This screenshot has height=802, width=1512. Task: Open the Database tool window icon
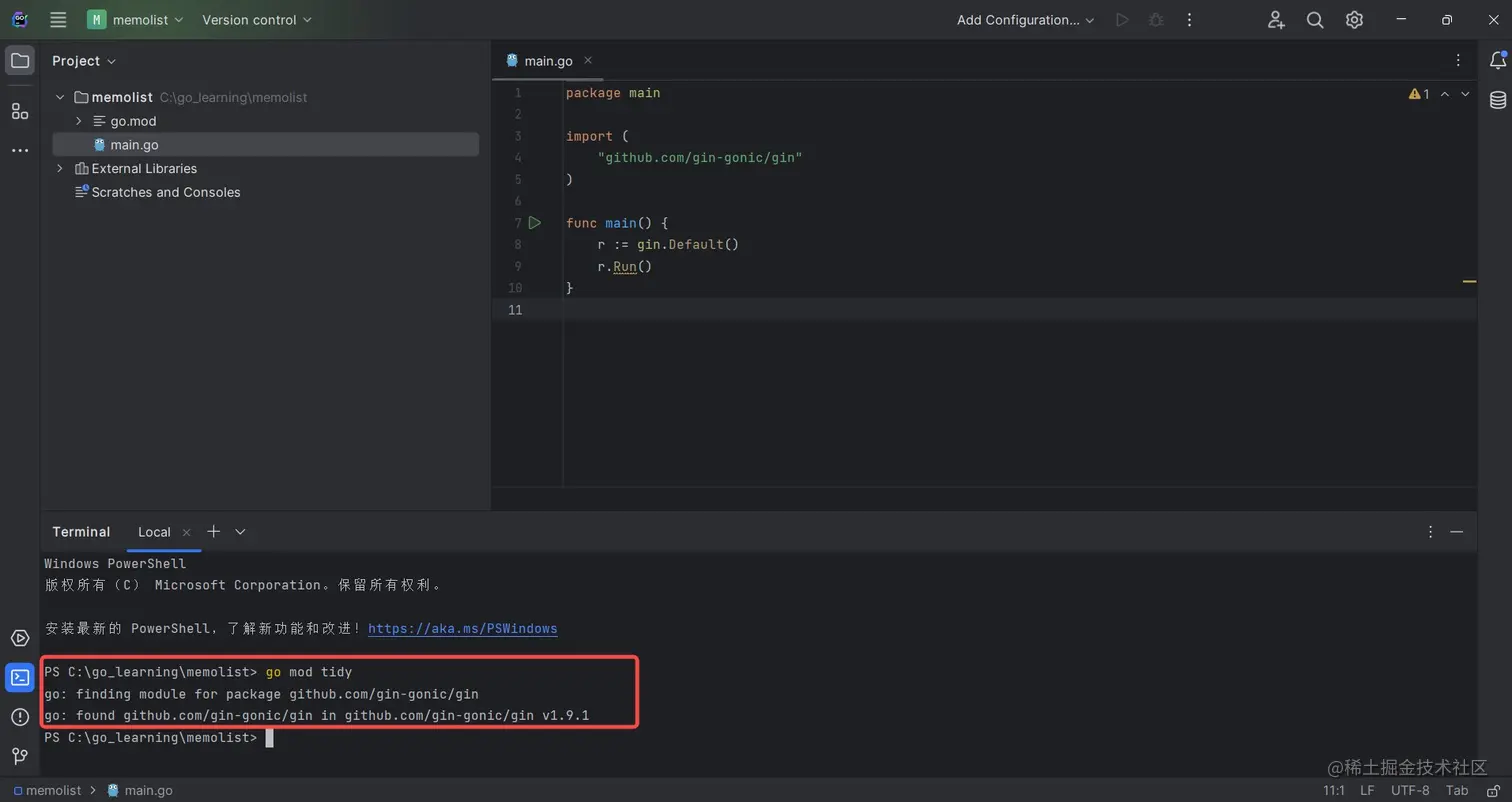tap(1497, 100)
